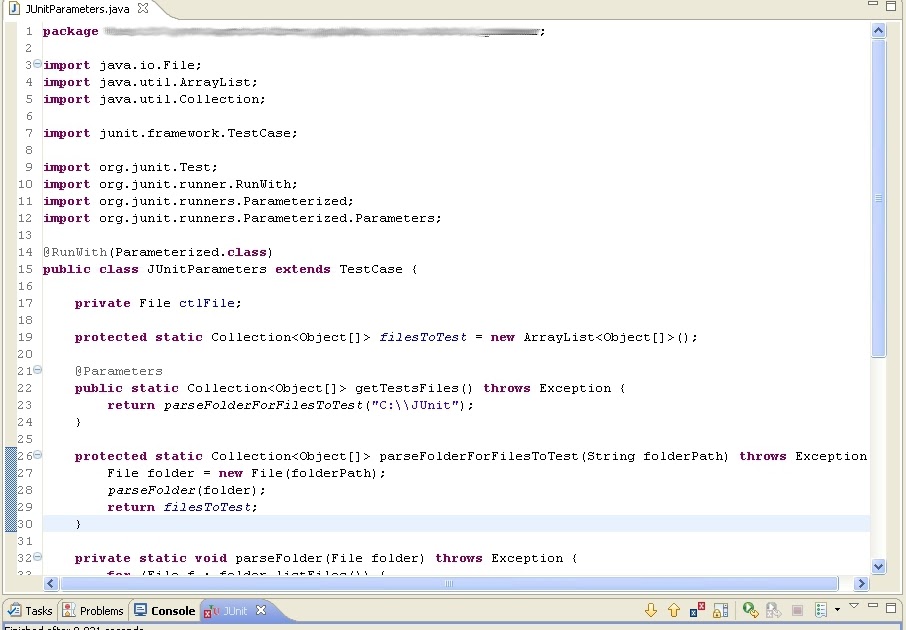Click the Console view monitor icon
The image size is (906, 630).
pyautogui.click(x=141, y=611)
